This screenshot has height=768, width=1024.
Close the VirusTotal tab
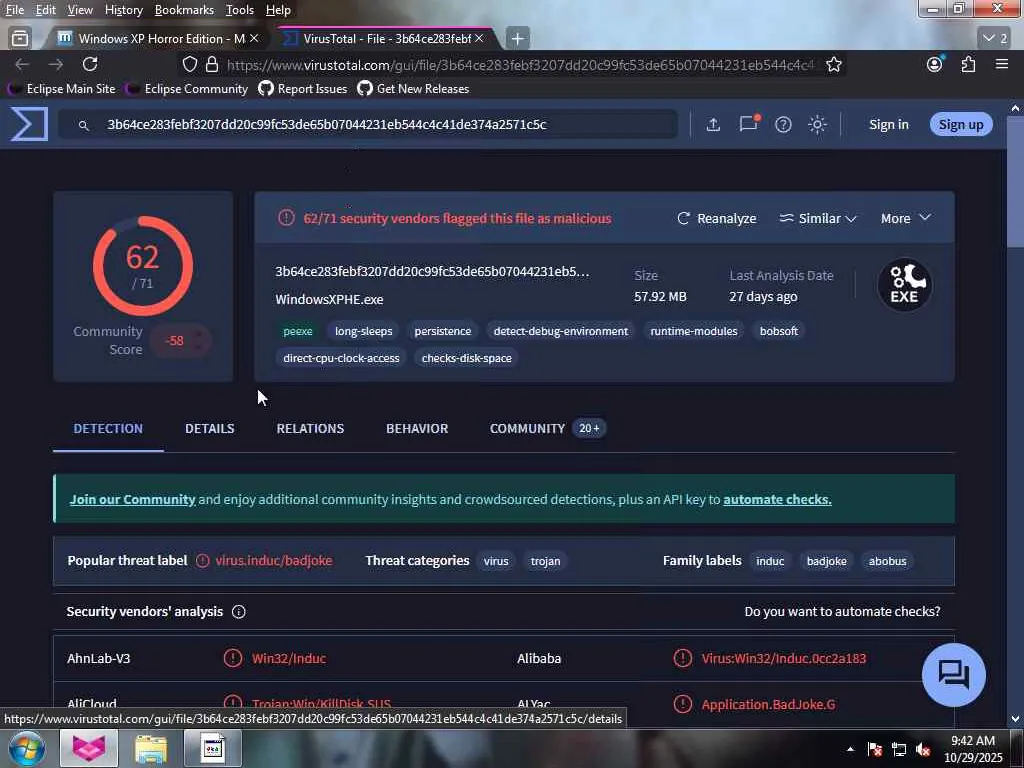pyautogui.click(x=479, y=39)
